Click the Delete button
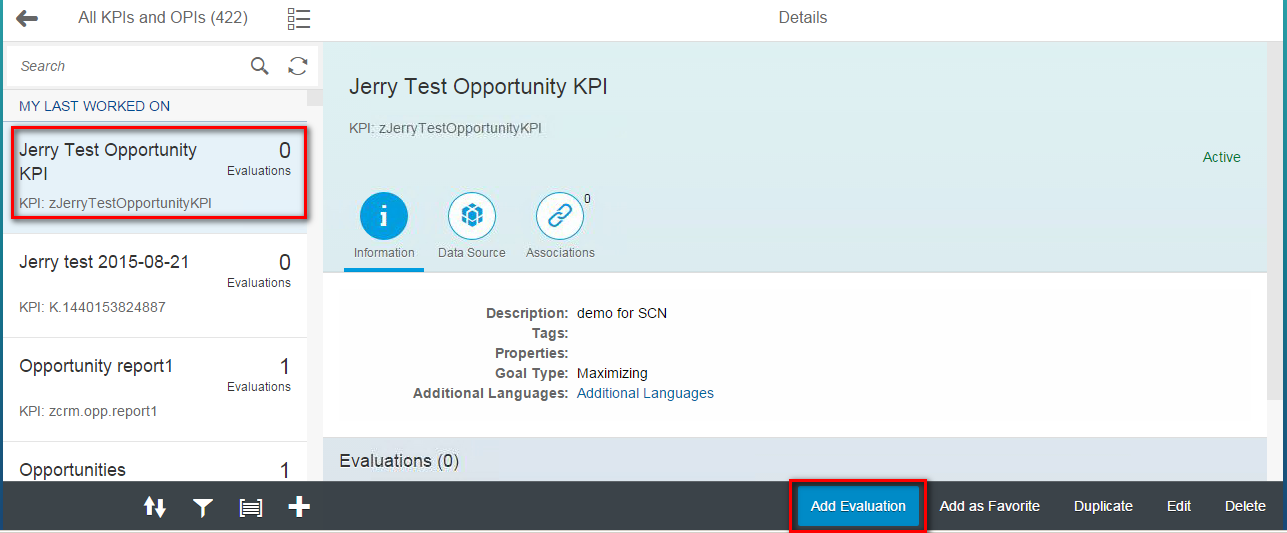Viewport: 1287px width, 533px height. (1245, 506)
